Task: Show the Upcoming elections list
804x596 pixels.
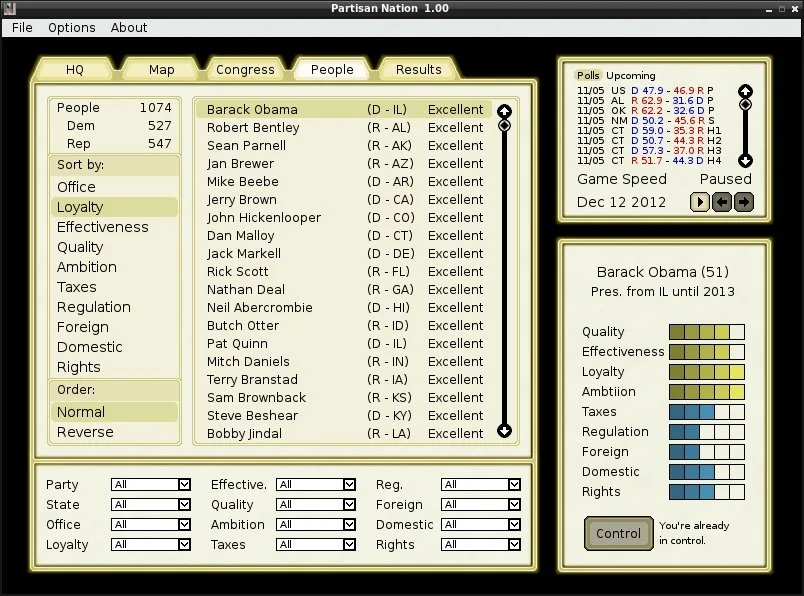Action: point(631,76)
